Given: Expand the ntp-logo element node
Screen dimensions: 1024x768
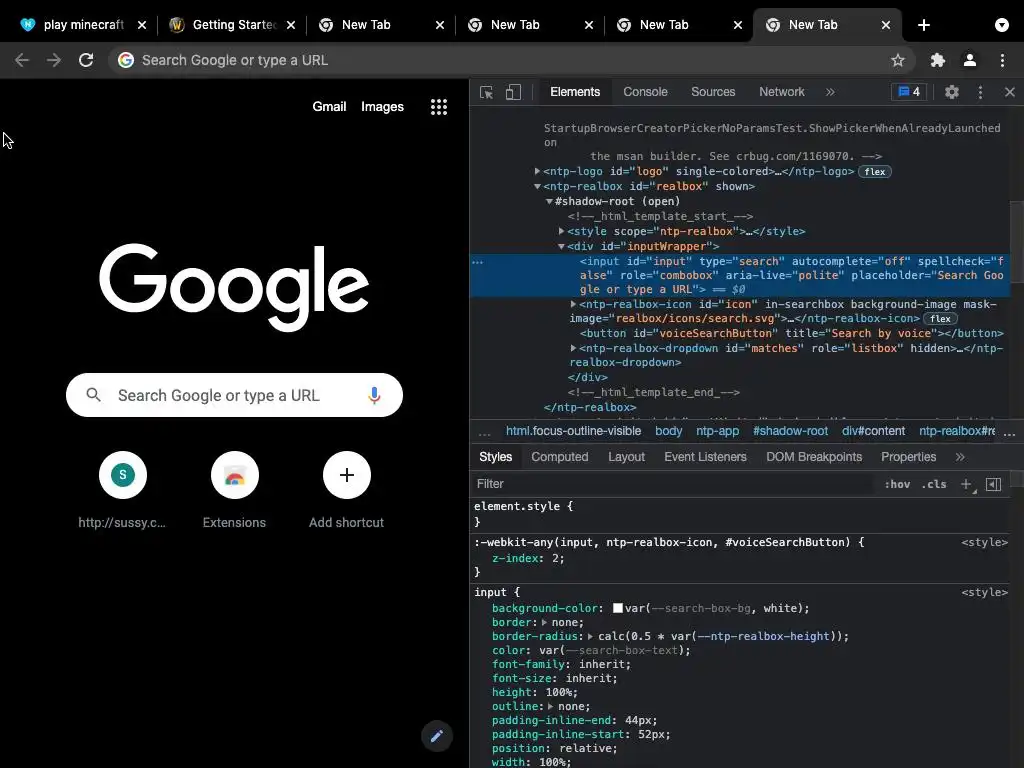Looking at the screenshot, I should click(x=537, y=171).
